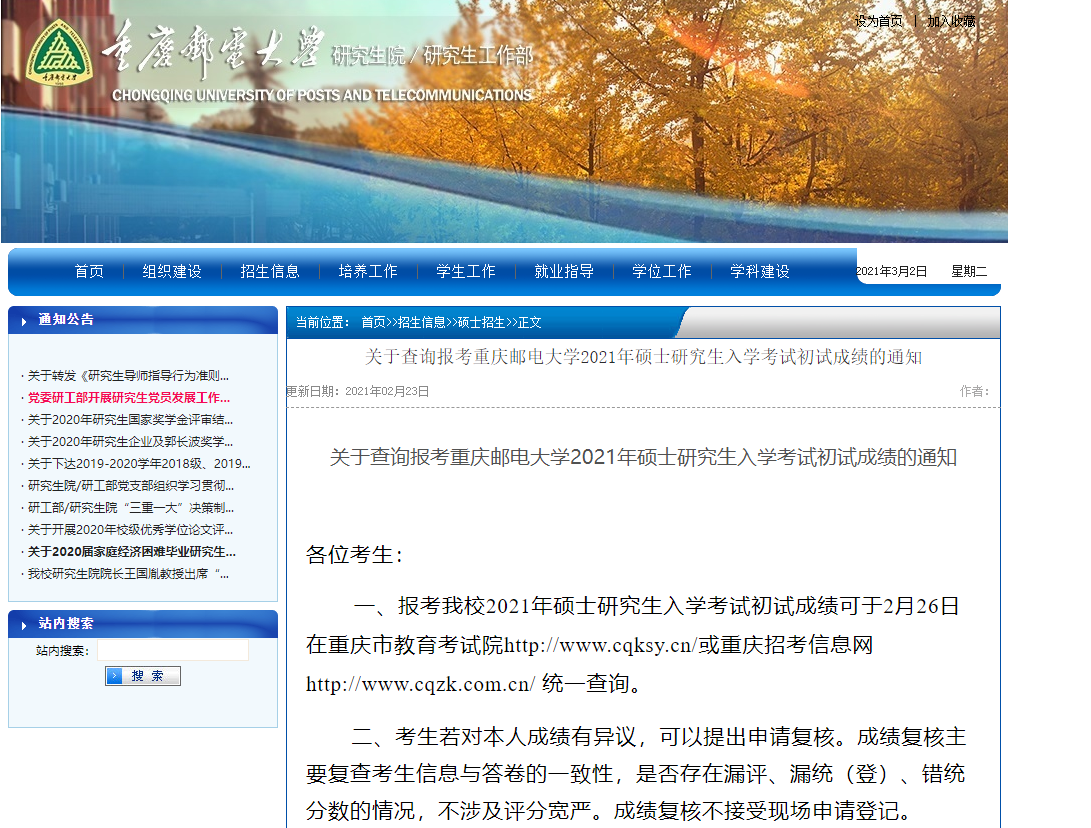Image resolution: width=1091 pixels, height=828 pixels.
Task: Open notice 关于下达2019-2020学年2018级
Action: coord(139,463)
